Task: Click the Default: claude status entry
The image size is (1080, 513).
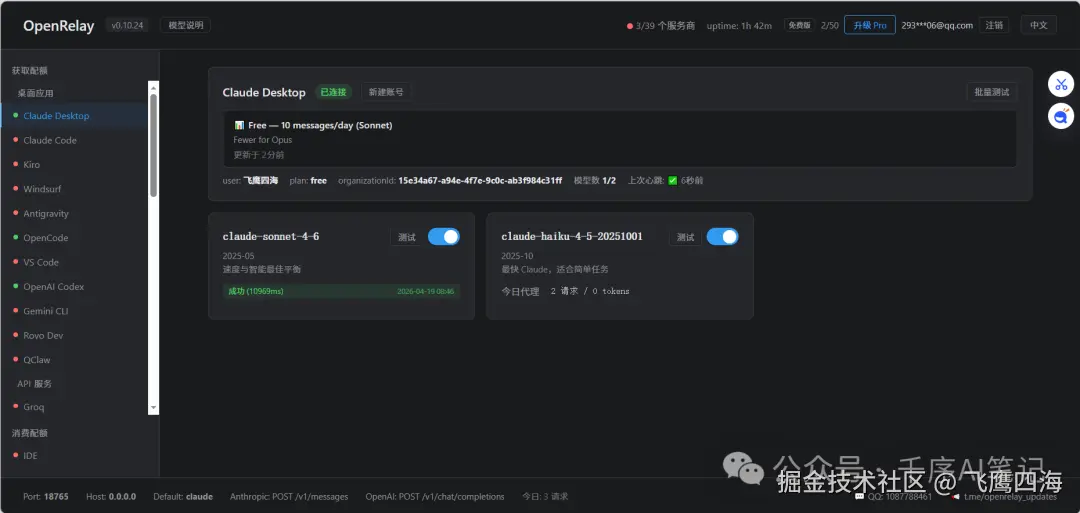Action: pyautogui.click(x=183, y=496)
